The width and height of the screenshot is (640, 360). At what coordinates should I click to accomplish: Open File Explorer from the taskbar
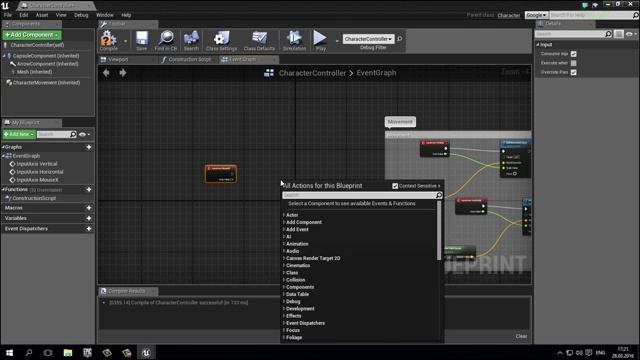(68, 353)
